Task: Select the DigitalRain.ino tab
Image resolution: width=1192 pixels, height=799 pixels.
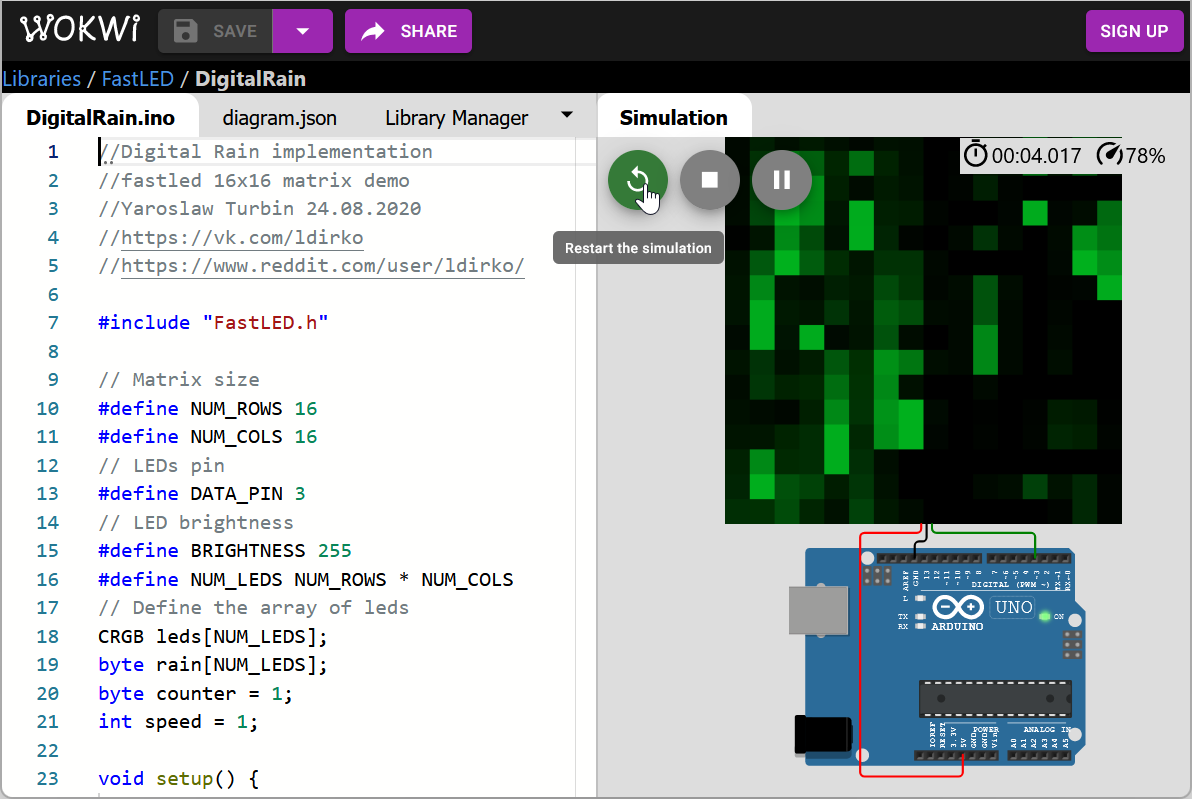Action: coord(100,118)
